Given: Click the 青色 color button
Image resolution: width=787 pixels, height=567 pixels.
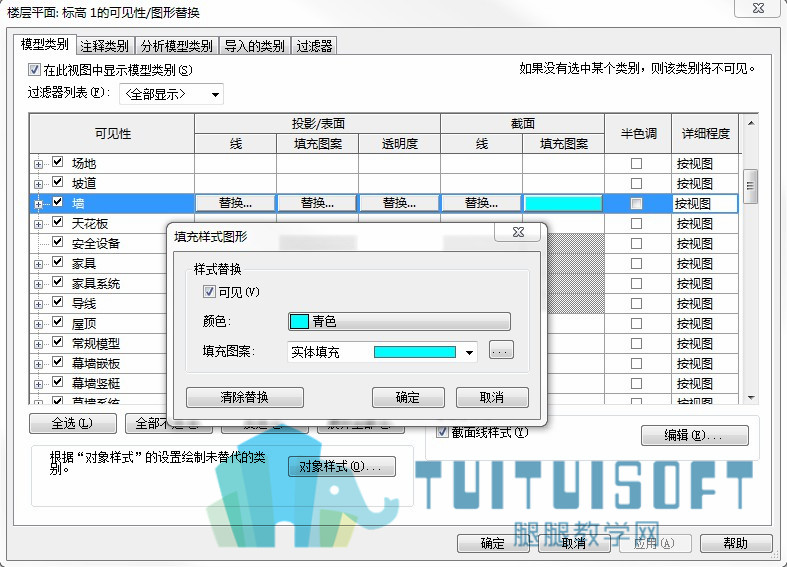Looking at the screenshot, I should (400, 321).
